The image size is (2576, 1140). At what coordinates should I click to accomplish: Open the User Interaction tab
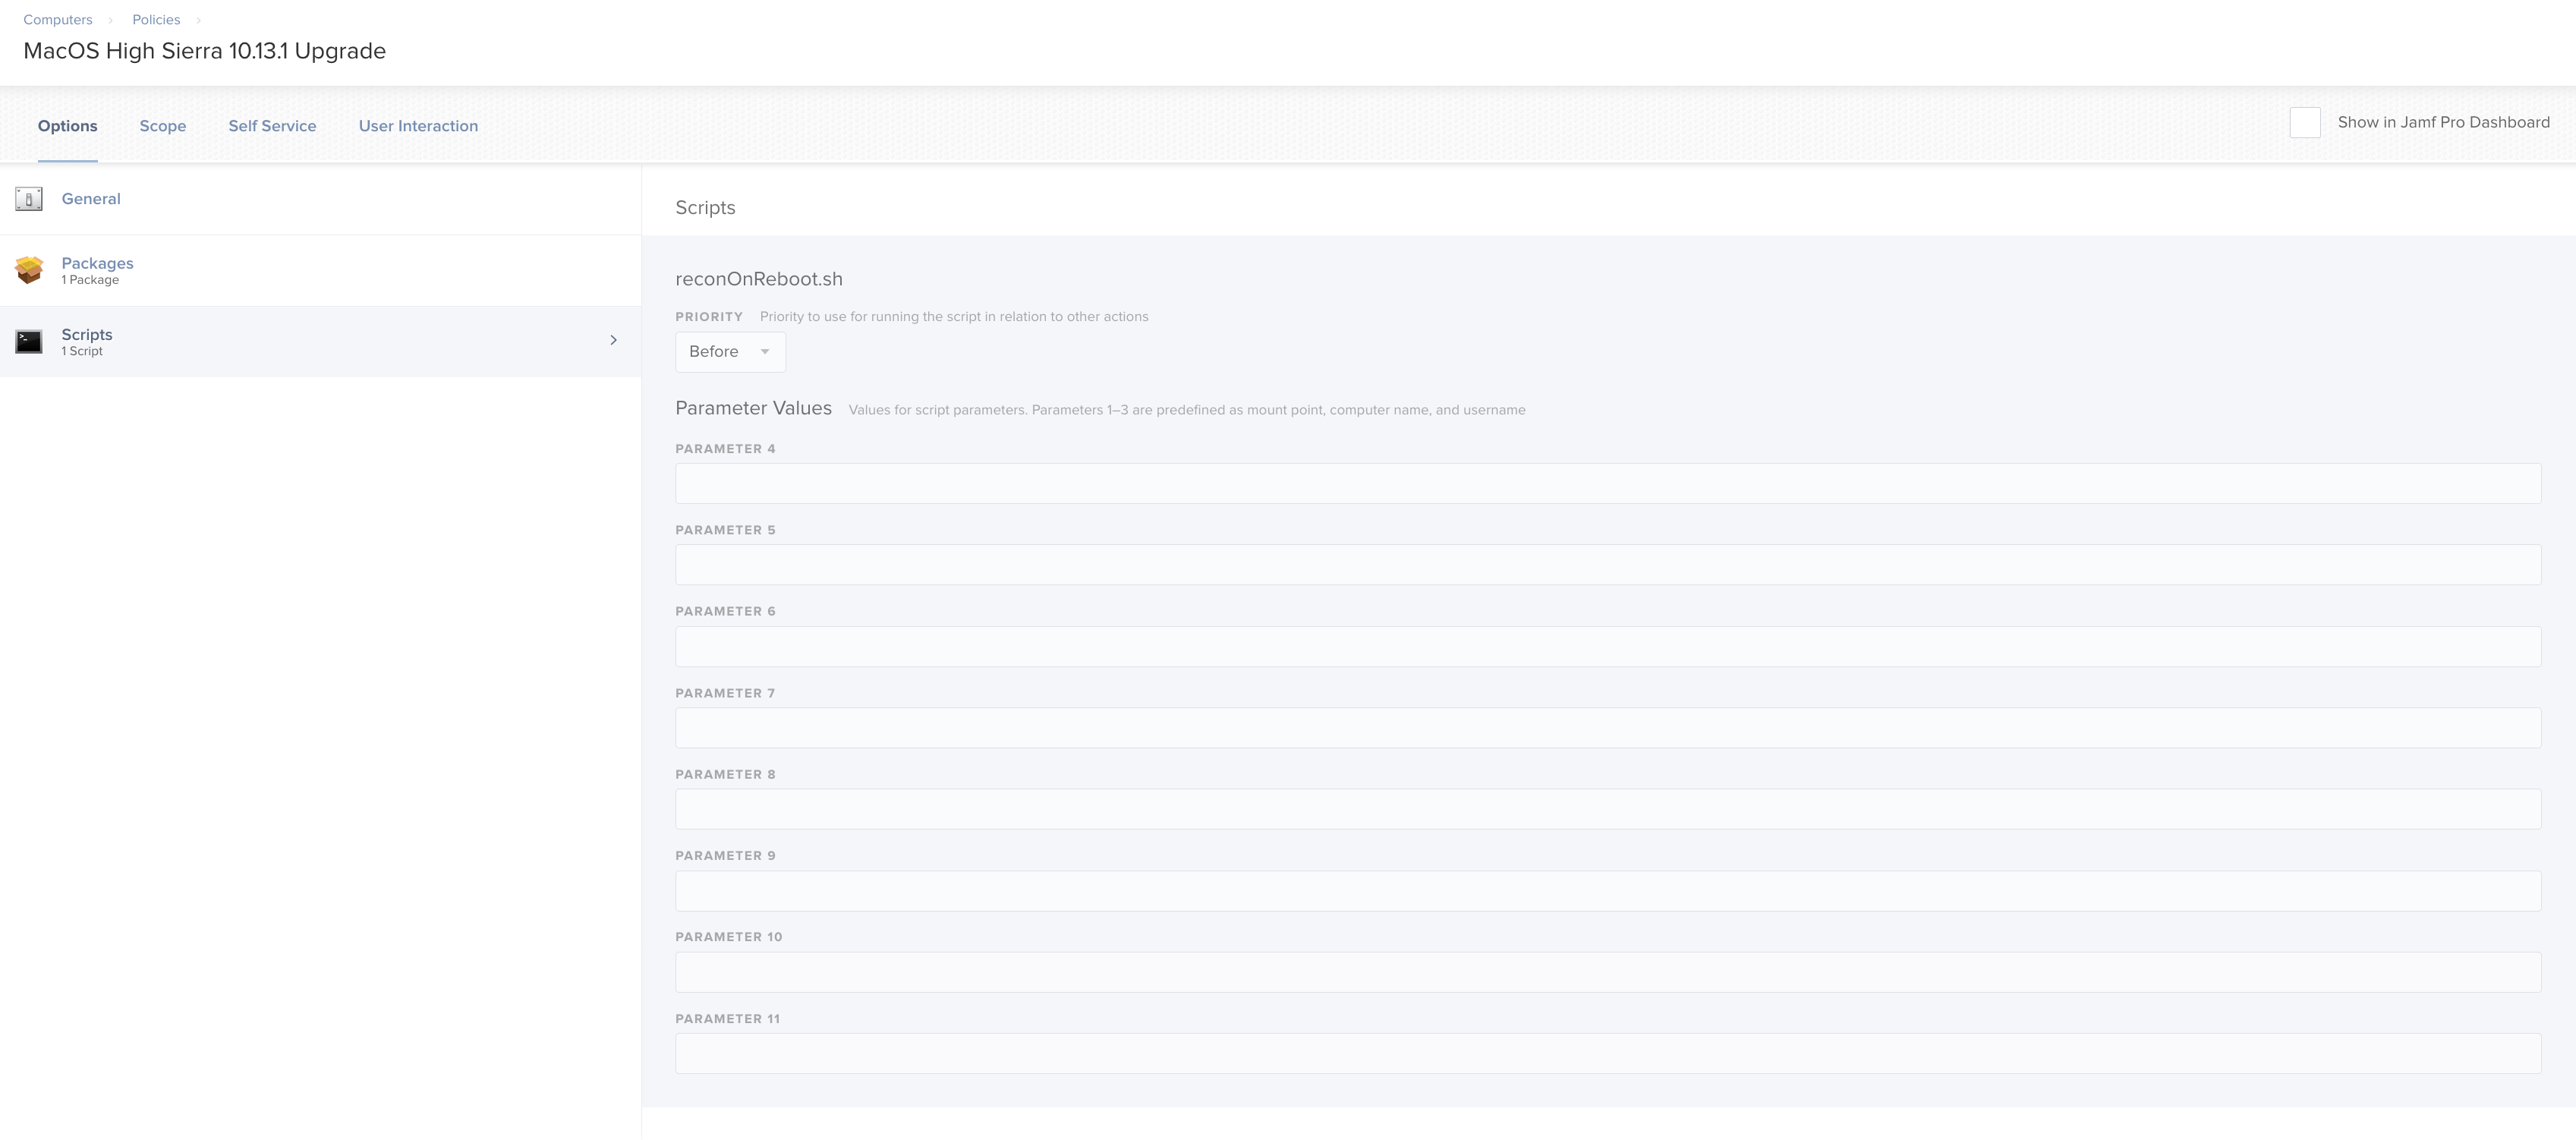(x=418, y=126)
